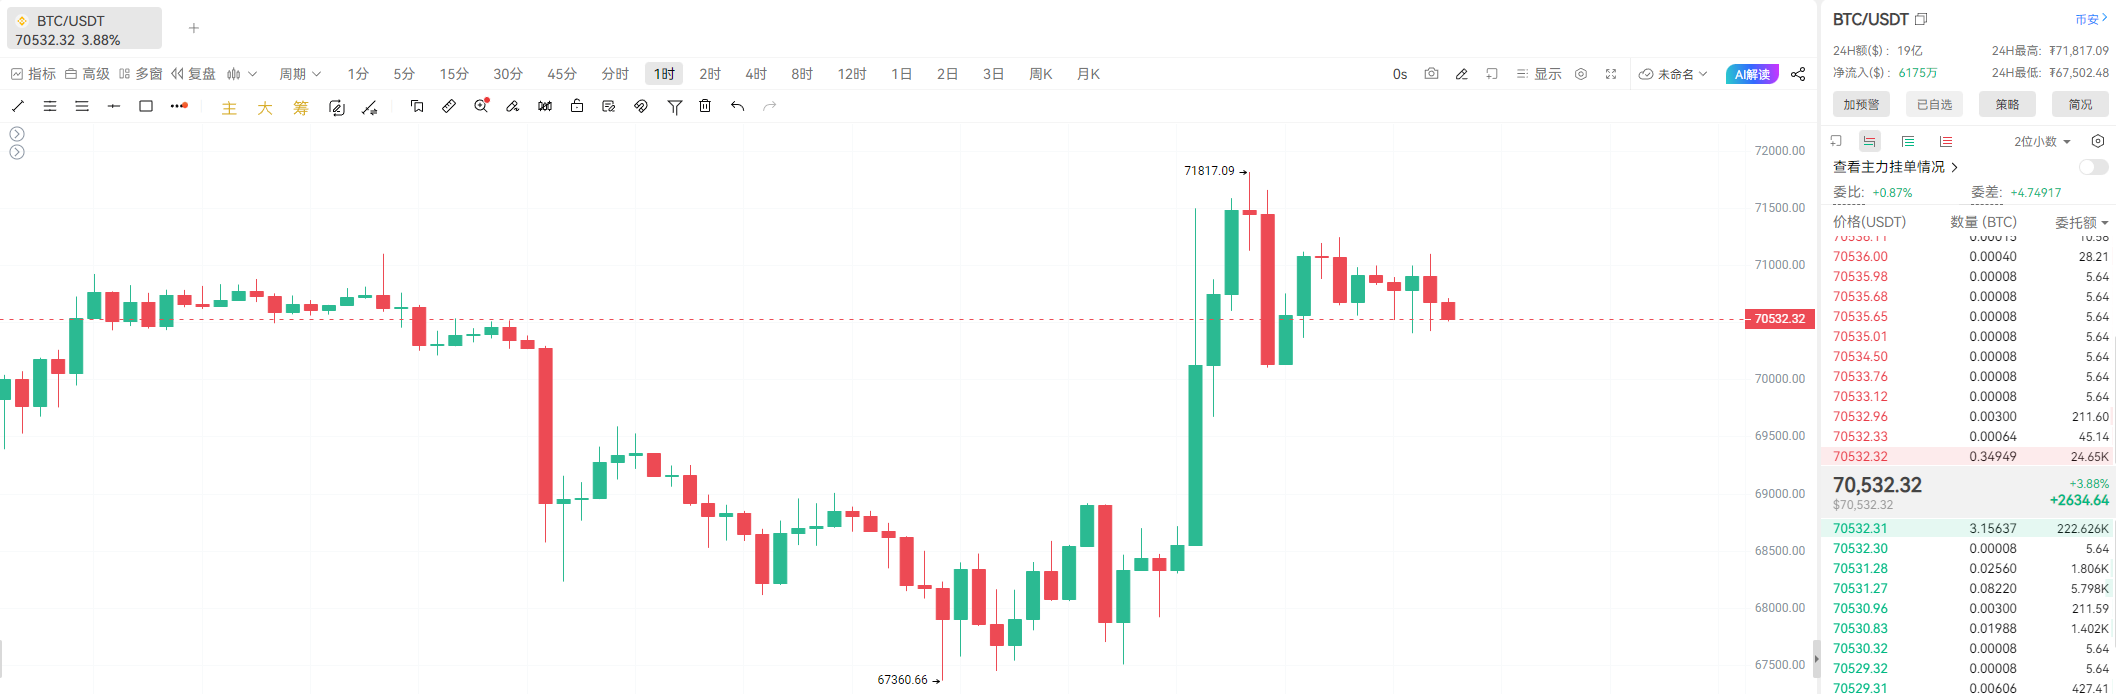Select the ruler measure tool
The height and width of the screenshot is (694, 2116).
(449, 106)
